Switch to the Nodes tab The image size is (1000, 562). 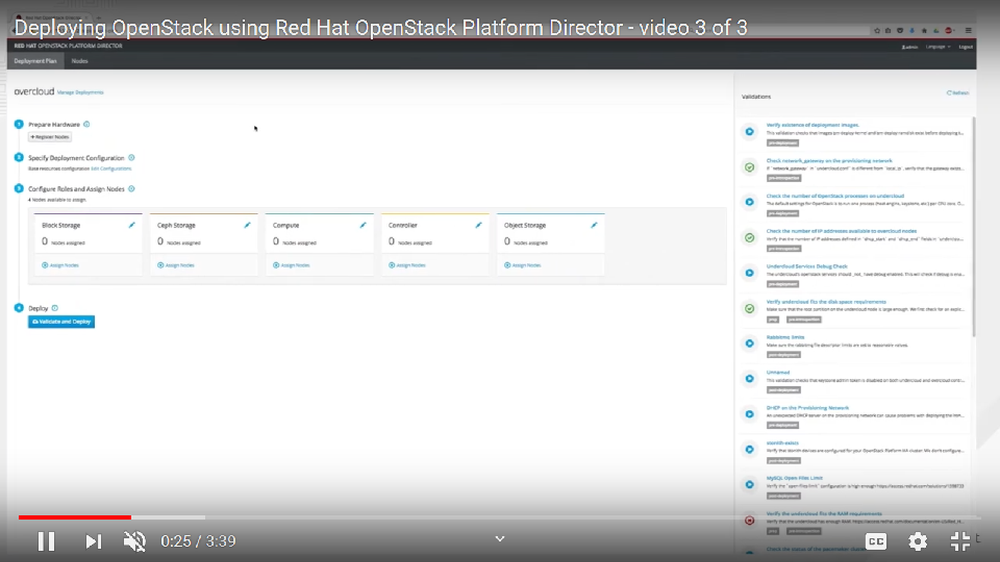coord(80,61)
